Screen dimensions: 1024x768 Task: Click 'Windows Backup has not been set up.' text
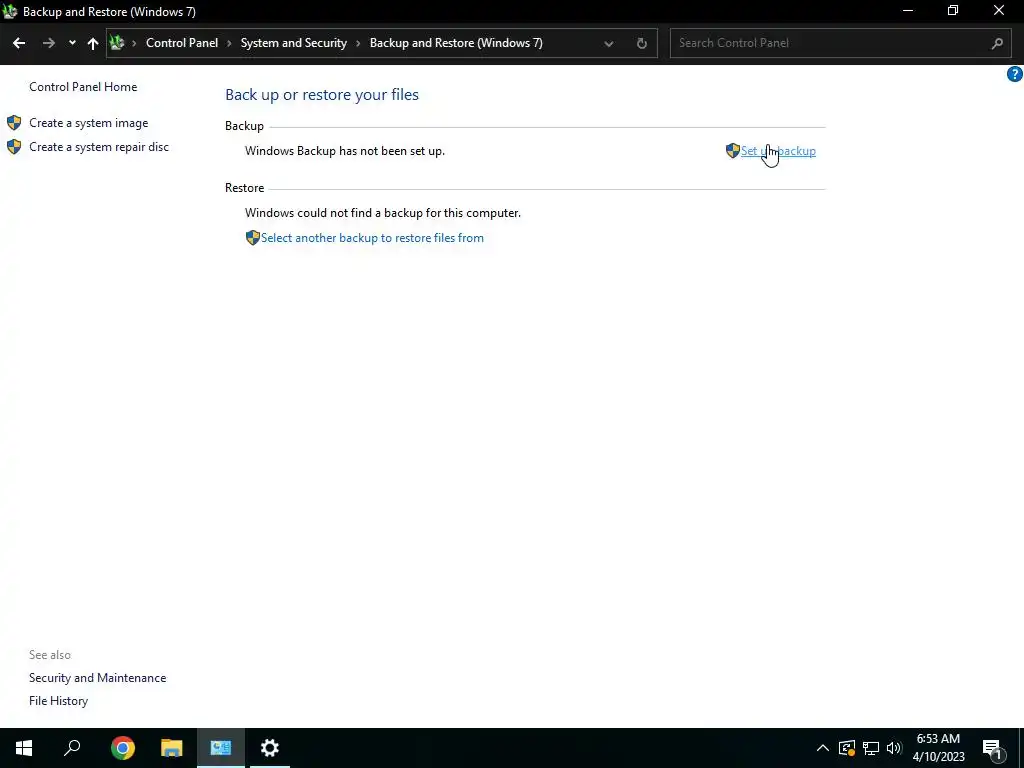point(345,151)
